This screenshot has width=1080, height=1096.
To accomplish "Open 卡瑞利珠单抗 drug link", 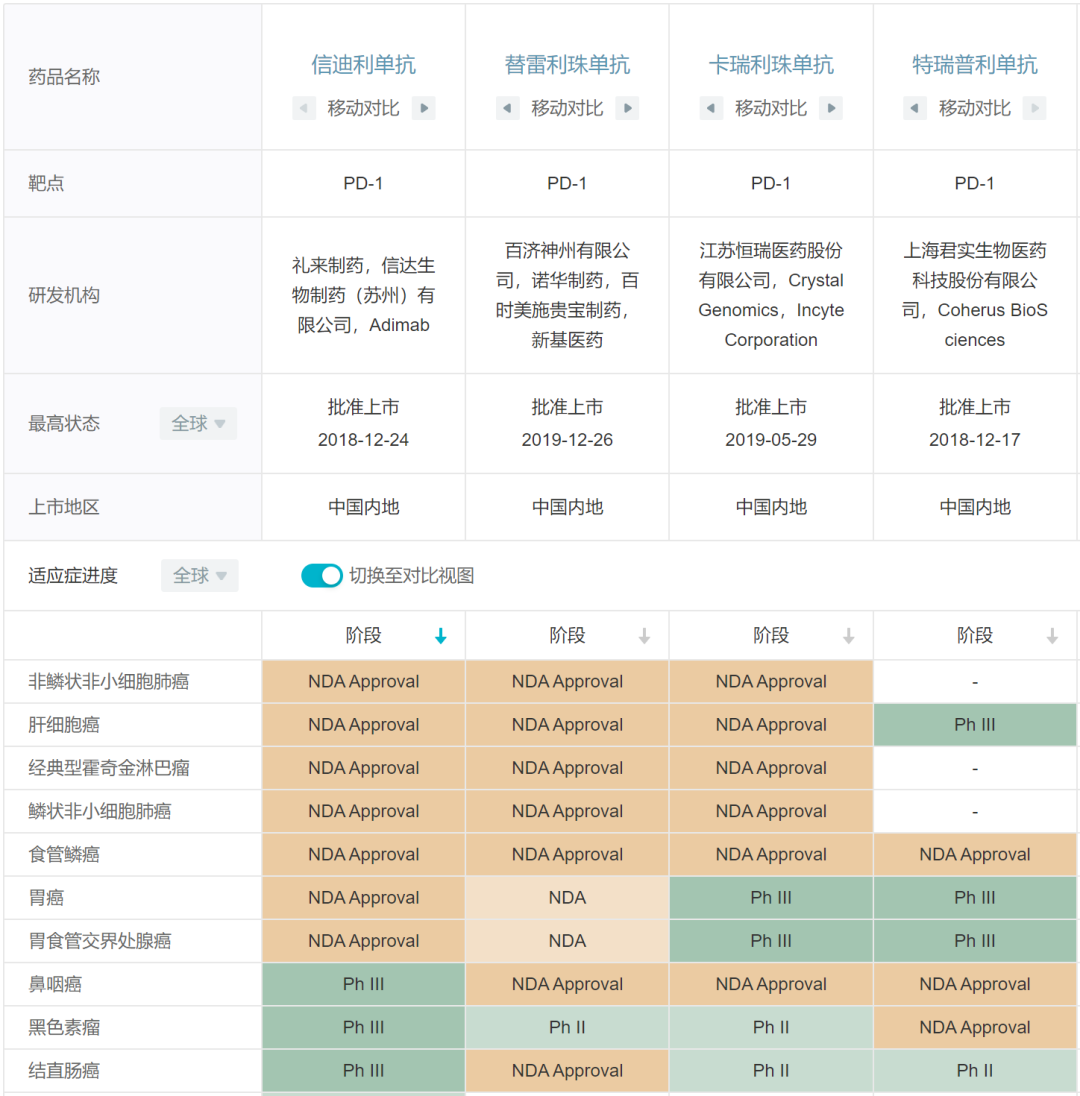I will click(x=771, y=65).
